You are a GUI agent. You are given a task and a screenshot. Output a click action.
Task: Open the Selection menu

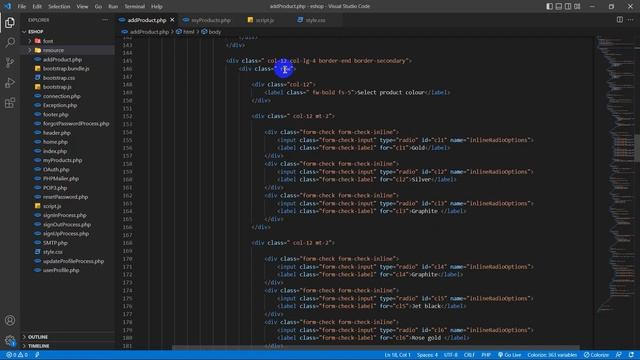[x=59, y=6]
